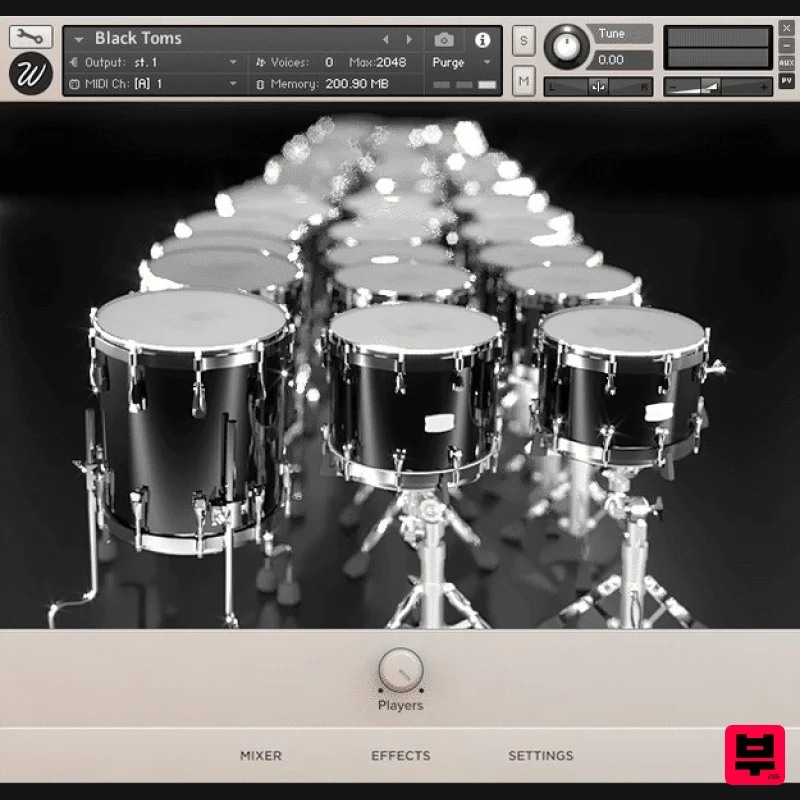
Task: Toggle the AUX sends panel
Action: [789, 62]
